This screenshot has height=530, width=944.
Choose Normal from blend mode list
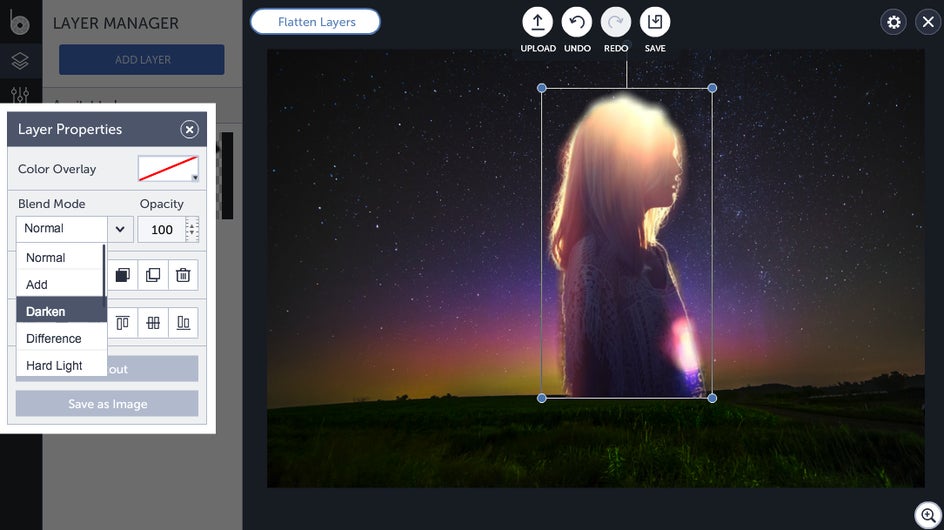pyautogui.click(x=60, y=258)
